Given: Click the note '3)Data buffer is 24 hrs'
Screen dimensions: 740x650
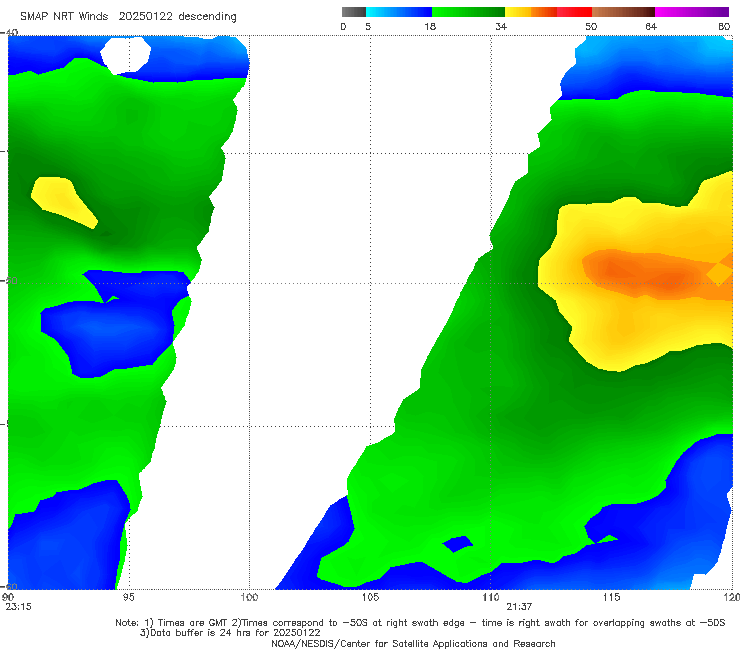Looking at the screenshot, I should click(230, 633).
